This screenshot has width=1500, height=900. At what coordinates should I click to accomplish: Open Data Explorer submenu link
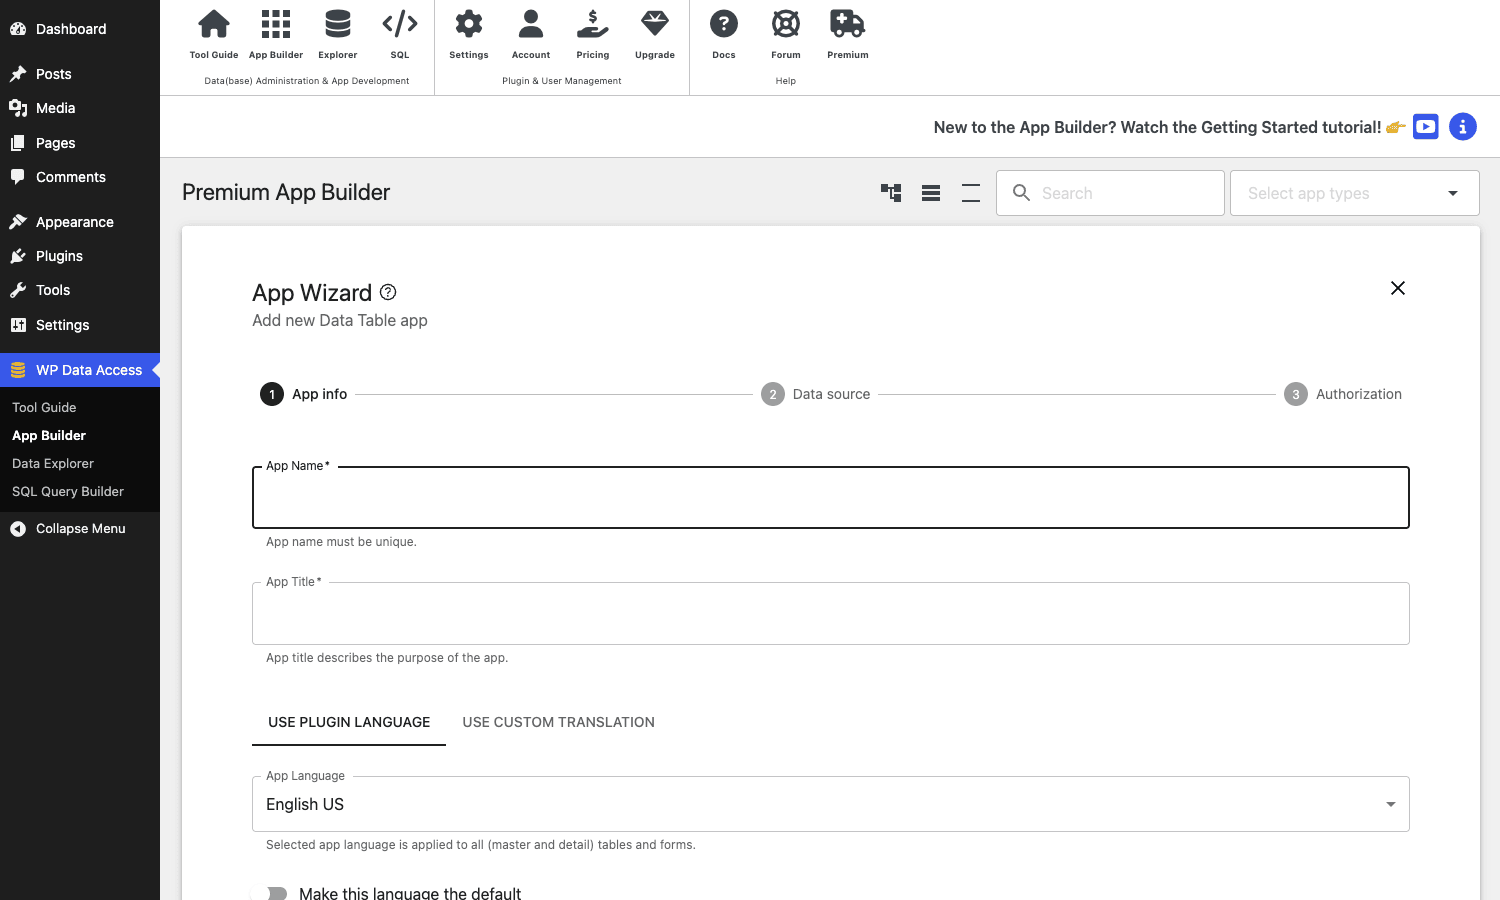click(53, 463)
